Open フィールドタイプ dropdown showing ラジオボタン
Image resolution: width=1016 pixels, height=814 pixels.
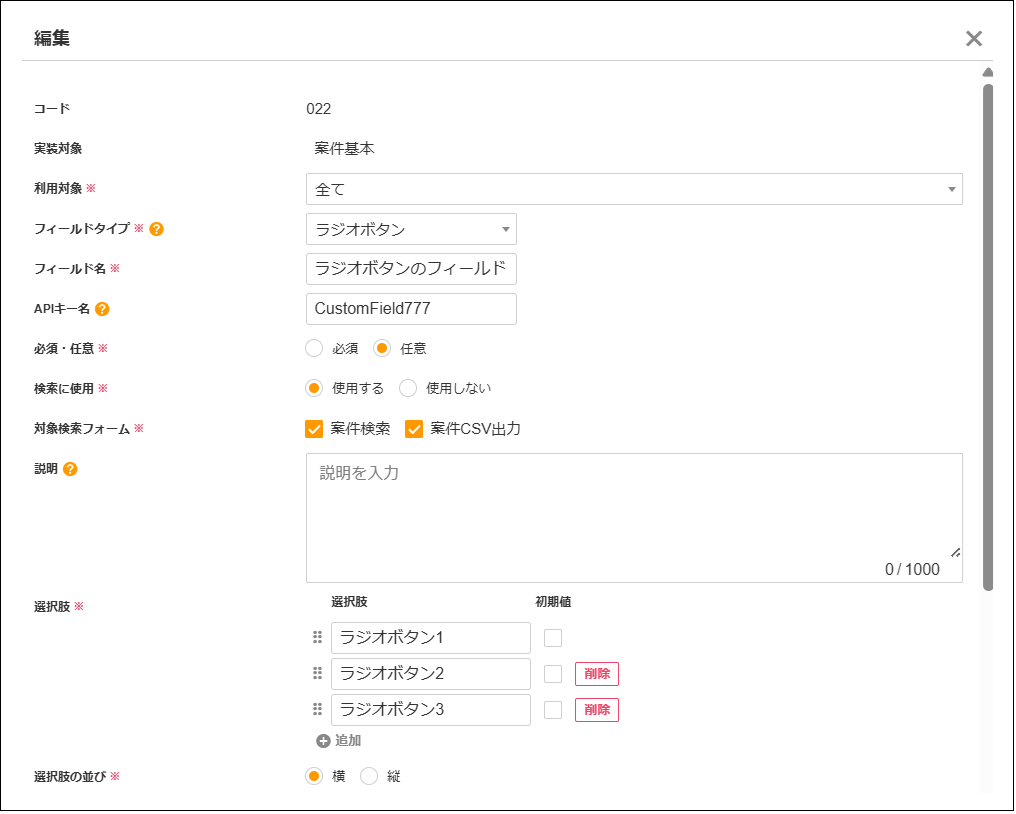pyautogui.click(x=411, y=229)
